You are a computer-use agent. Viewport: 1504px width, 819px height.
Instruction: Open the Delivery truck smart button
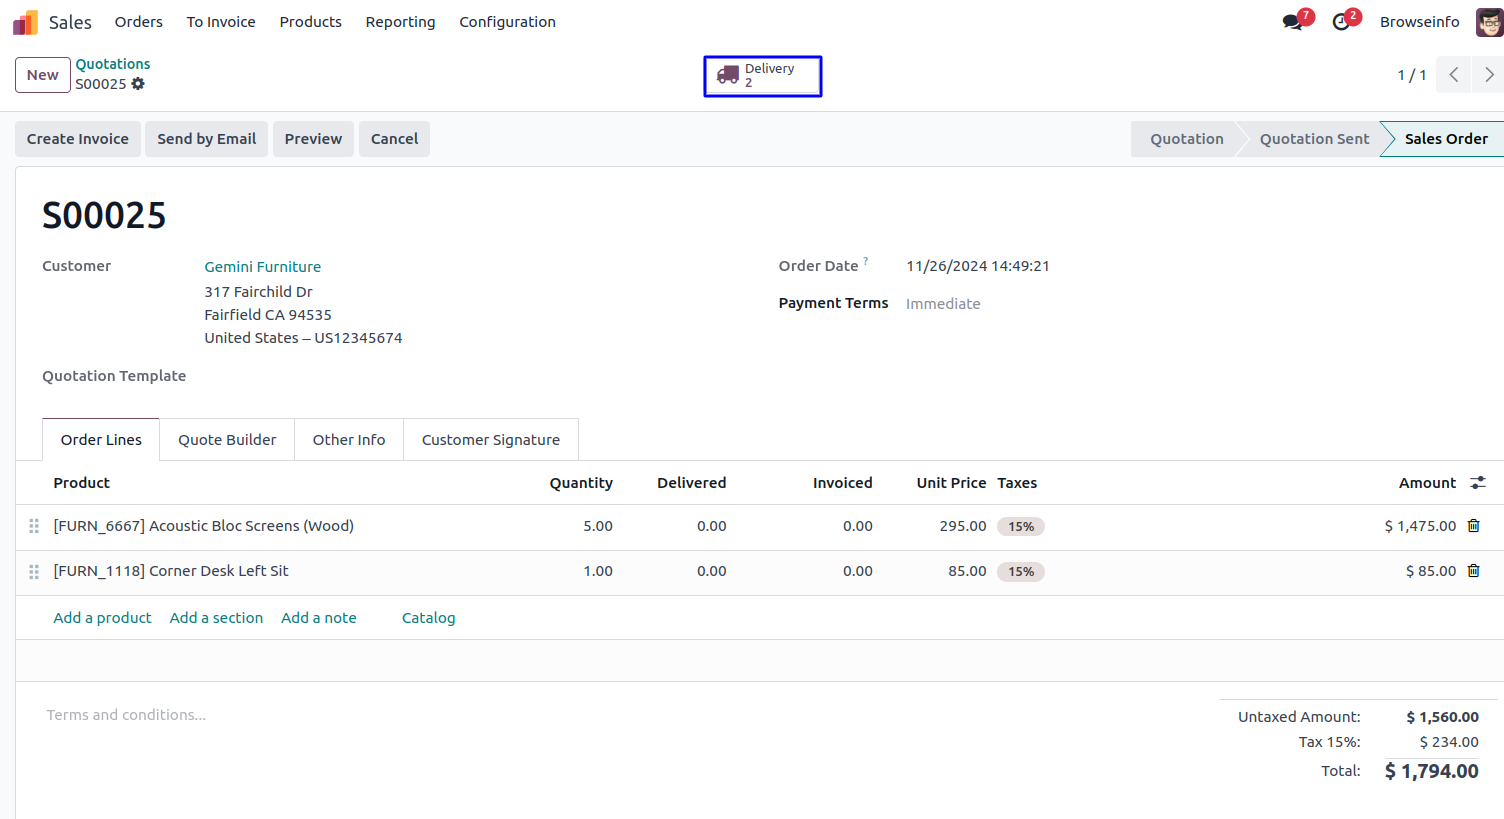click(x=762, y=76)
